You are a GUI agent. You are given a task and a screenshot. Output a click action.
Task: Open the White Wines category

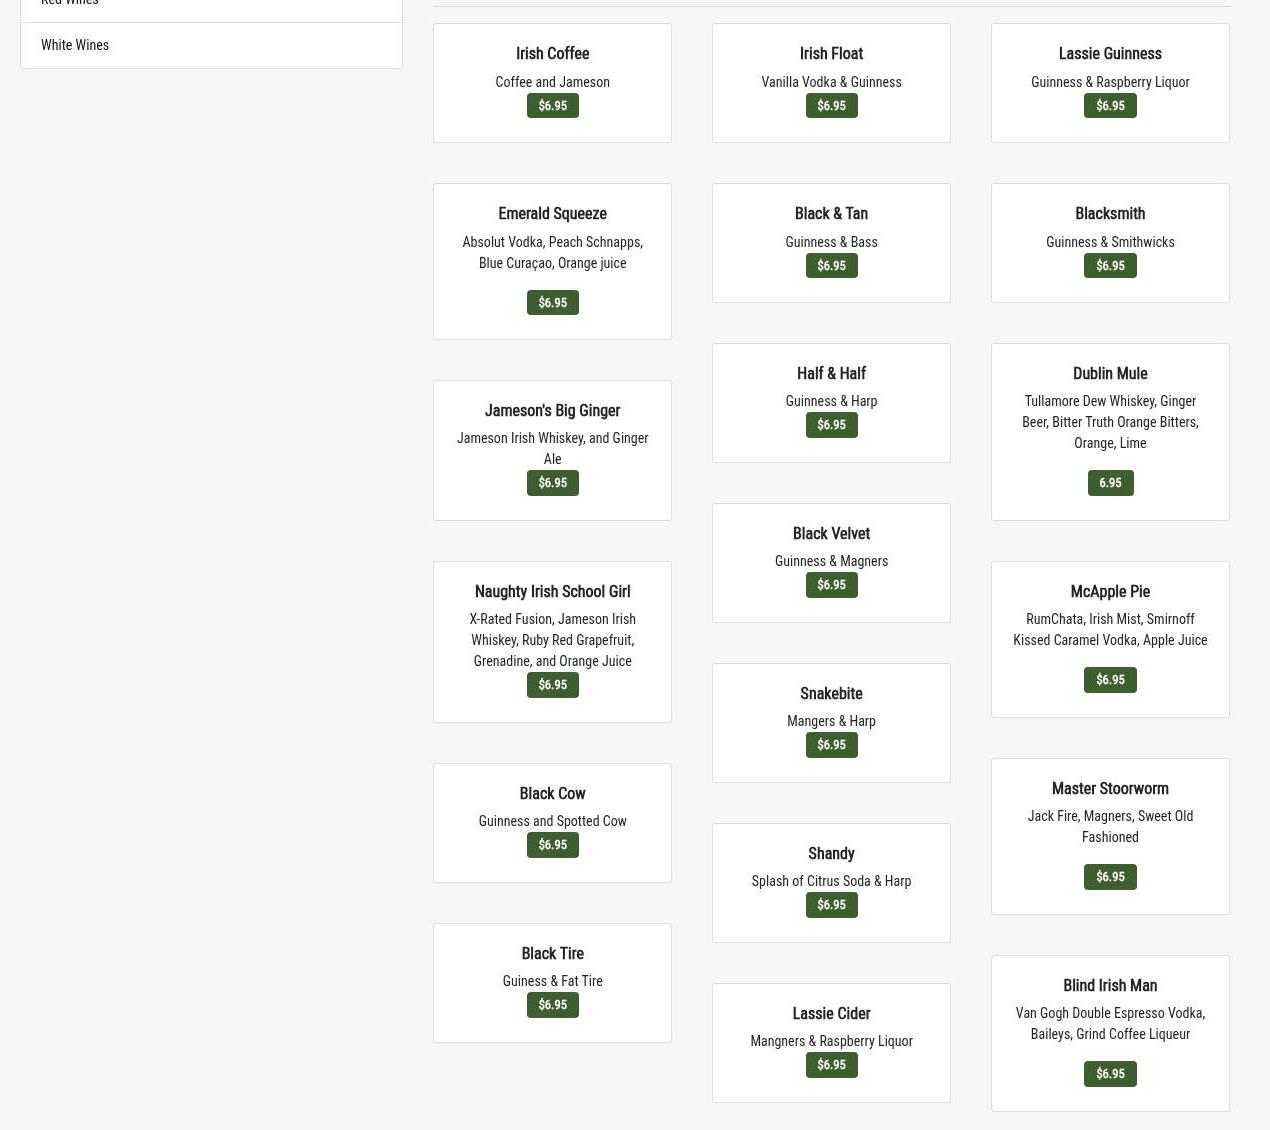pyautogui.click(x=75, y=45)
